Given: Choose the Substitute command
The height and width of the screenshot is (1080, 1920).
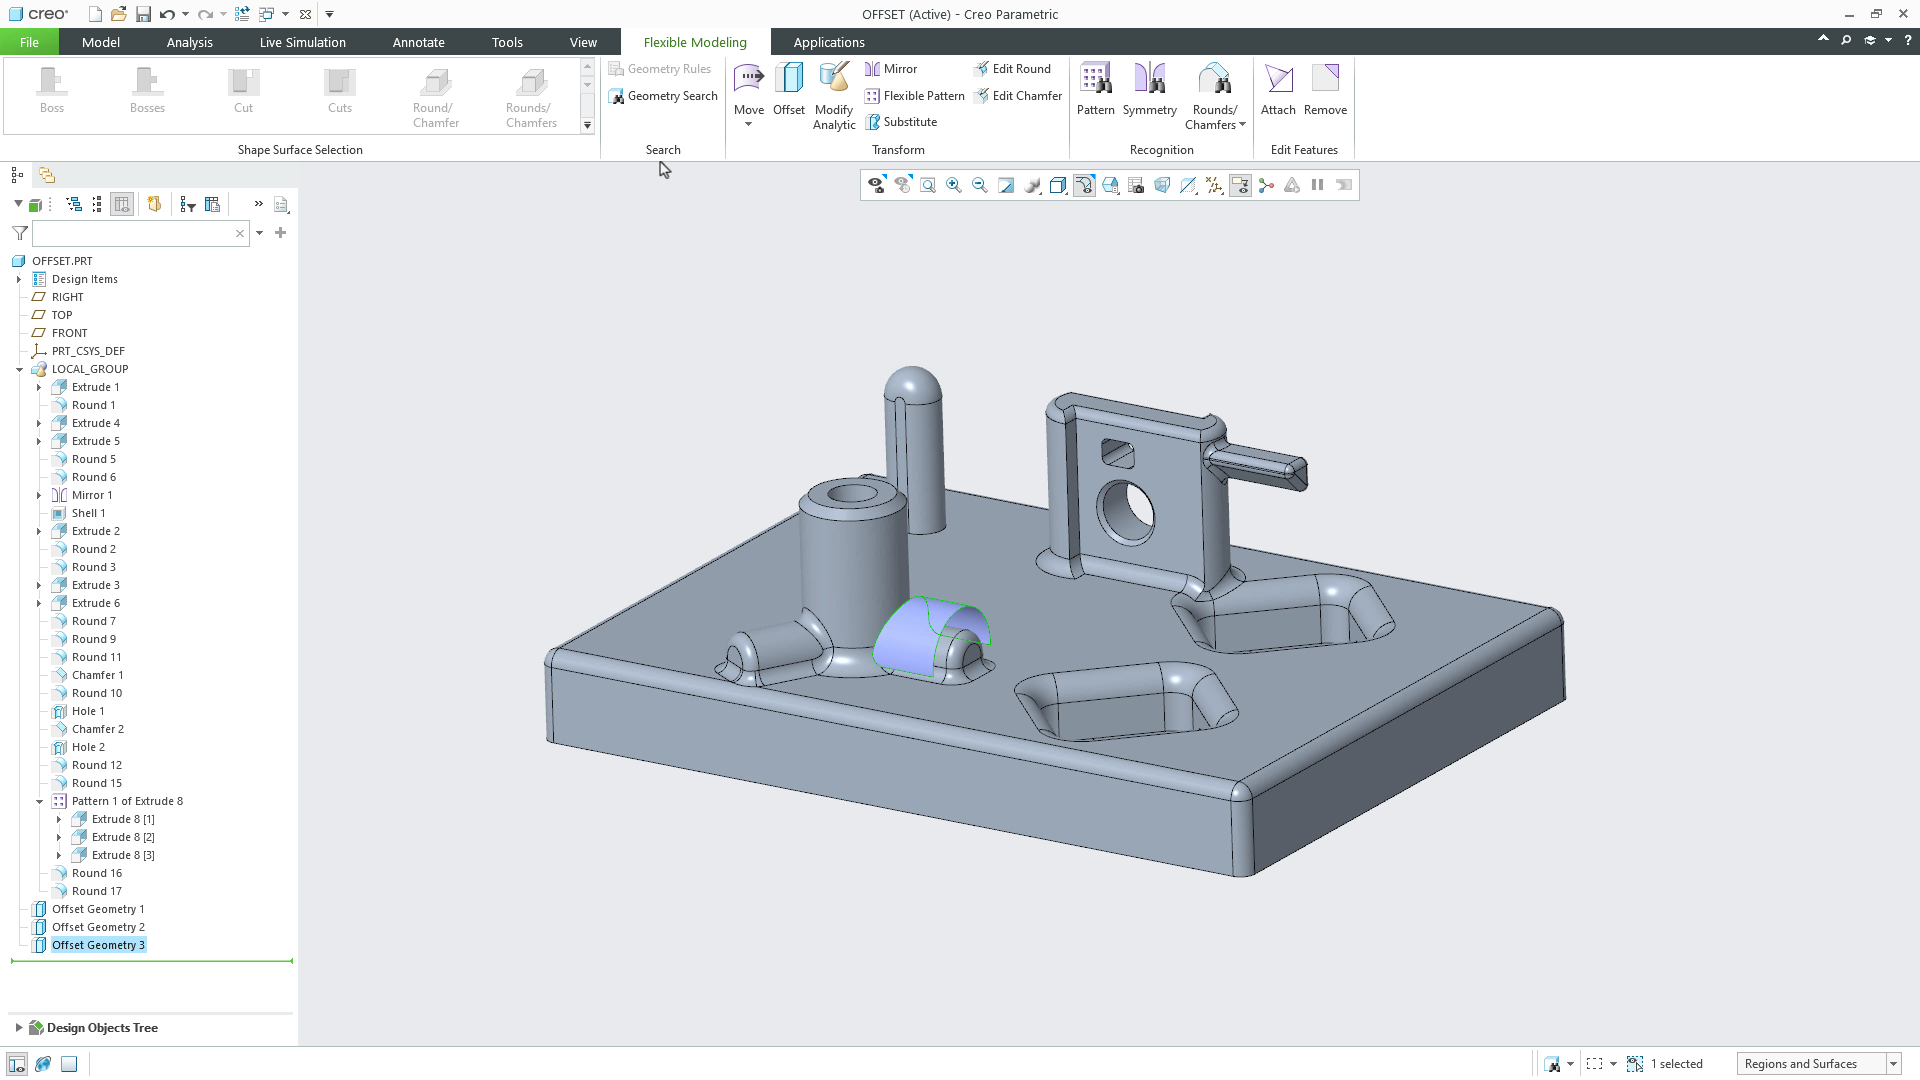Looking at the screenshot, I should point(901,122).
